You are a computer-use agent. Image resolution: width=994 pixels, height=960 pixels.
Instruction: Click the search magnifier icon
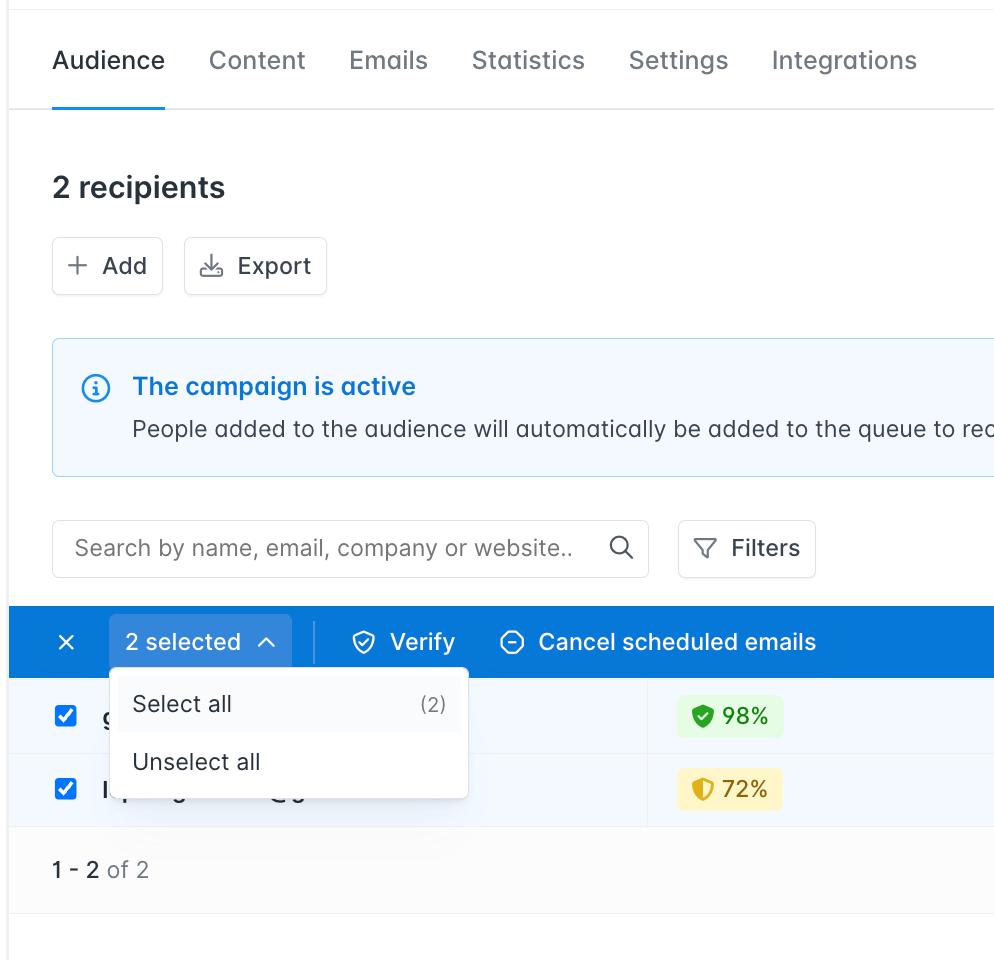click(621, 547)
